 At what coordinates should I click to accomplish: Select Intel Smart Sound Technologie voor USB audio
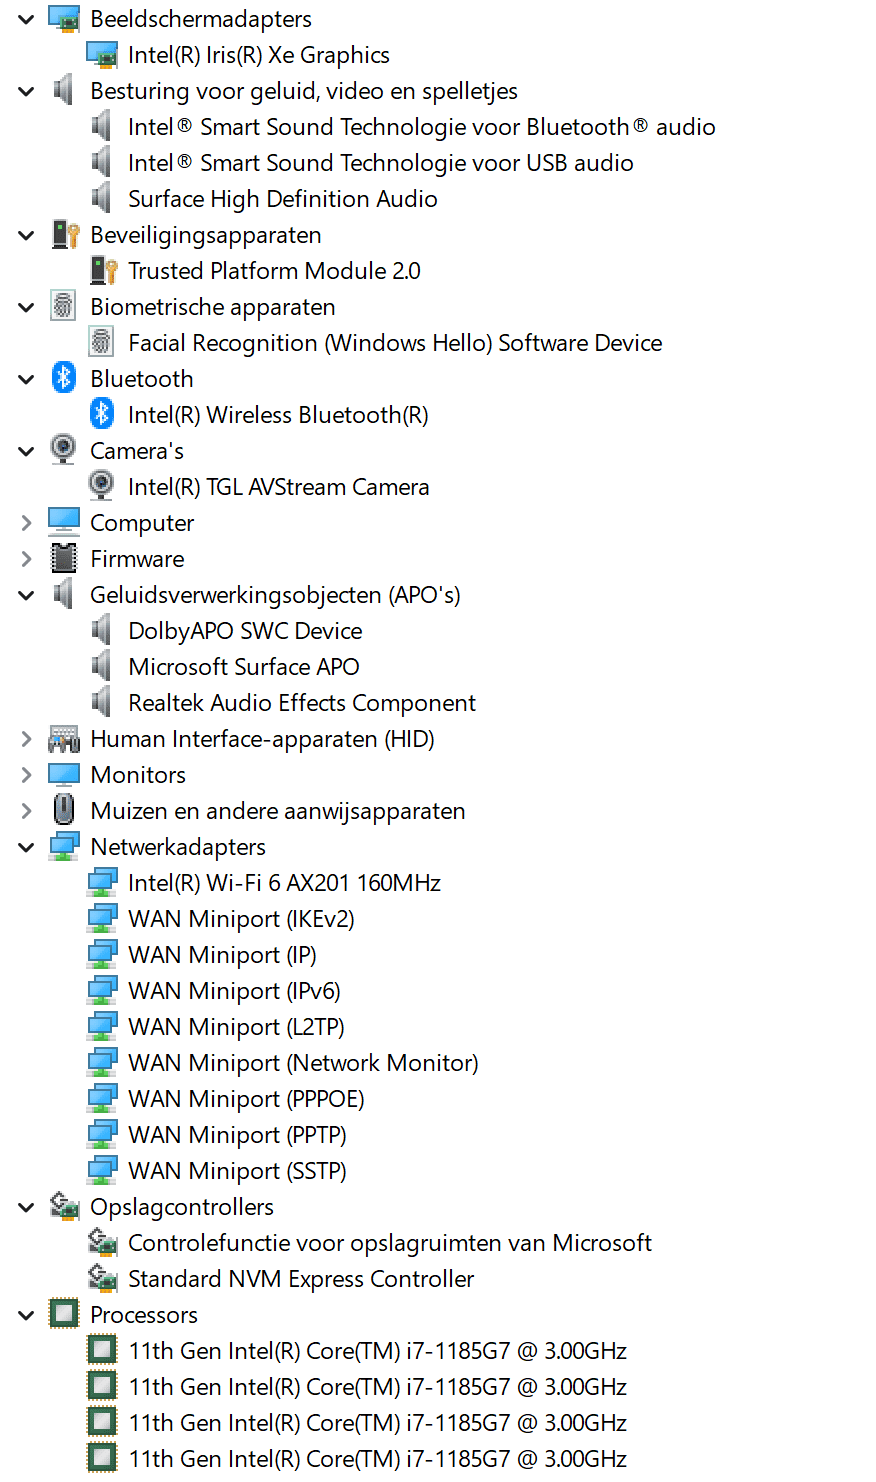pos(381,163)
